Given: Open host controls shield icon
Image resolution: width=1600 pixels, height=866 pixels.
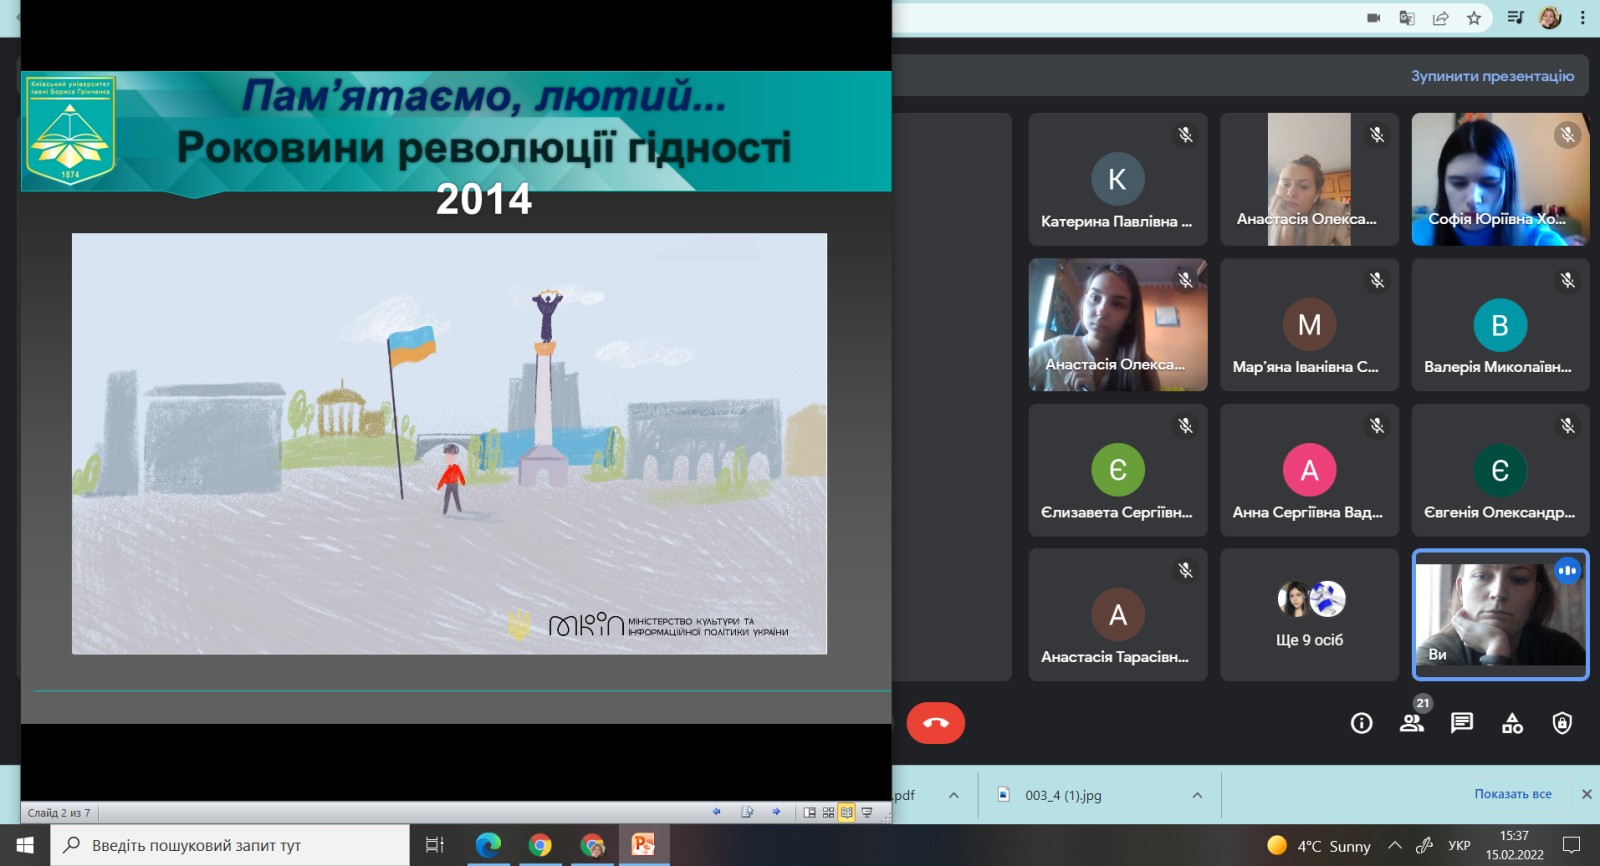Looking at the screenshot, I should (x=1562, y=723).
